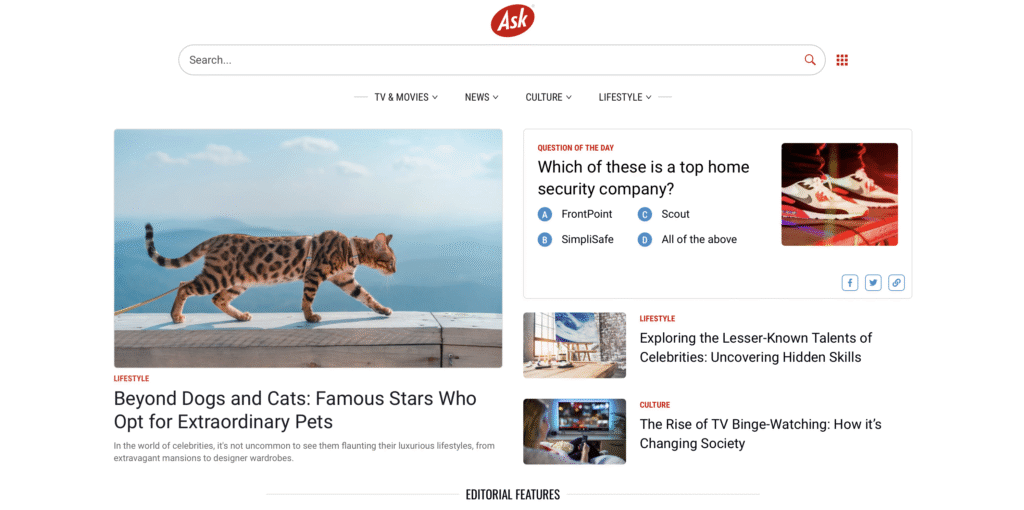Share question on Twitter
This screenshot has height=510, width=1024.
[873, 283]
